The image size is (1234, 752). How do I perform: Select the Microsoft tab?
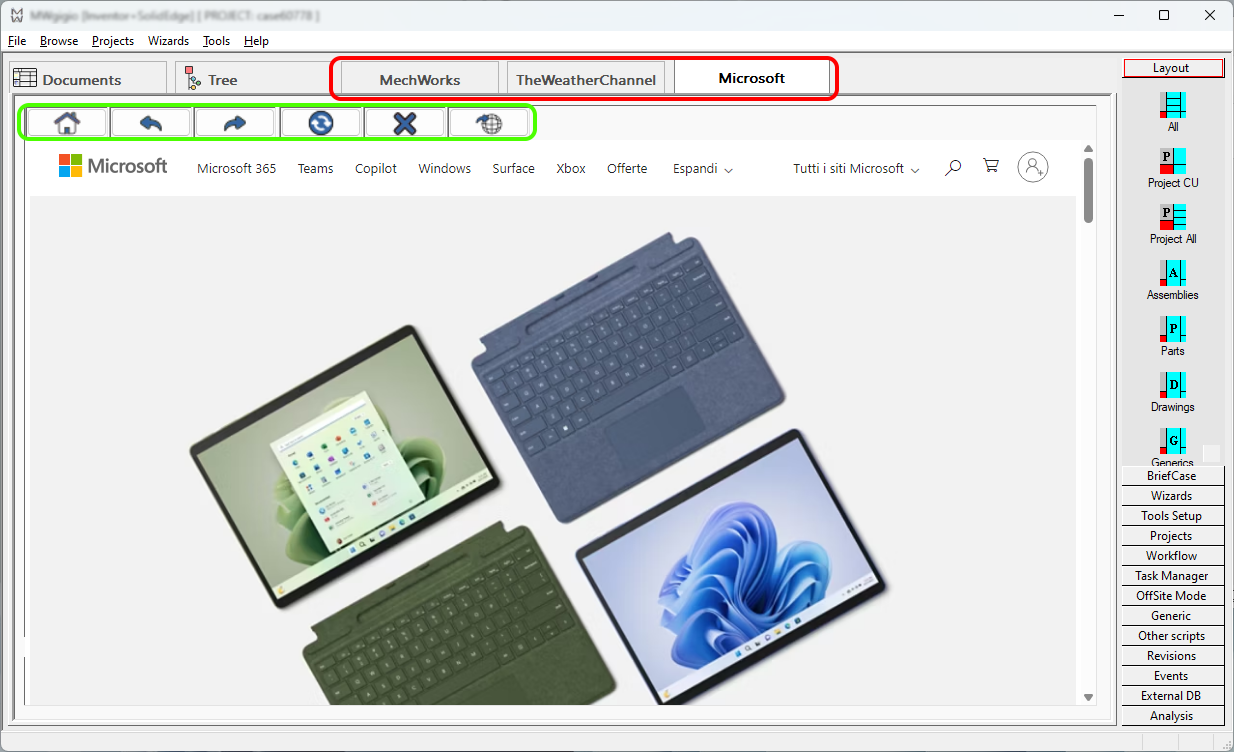pos(752,78)
